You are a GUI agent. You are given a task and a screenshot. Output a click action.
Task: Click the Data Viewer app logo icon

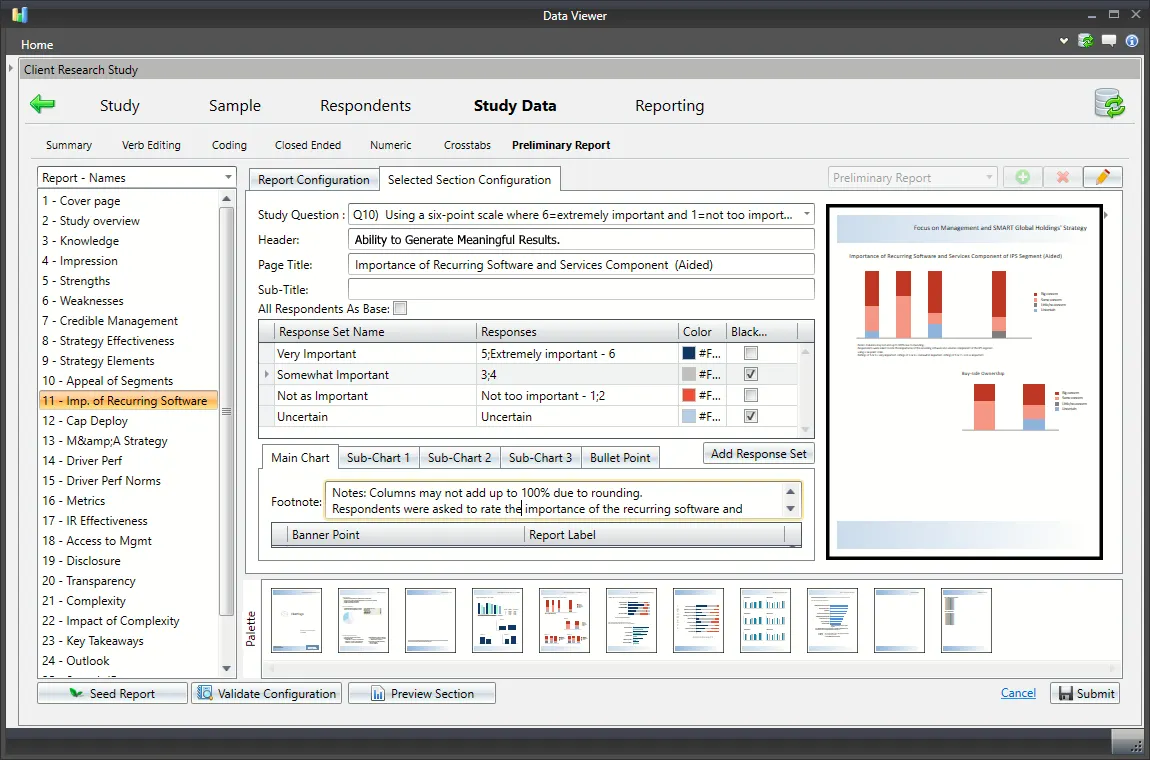[20, 15]
